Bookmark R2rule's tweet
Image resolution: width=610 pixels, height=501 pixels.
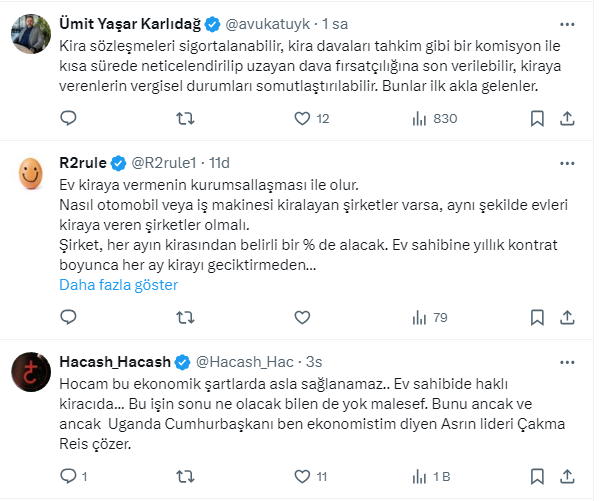coord(537,319)
